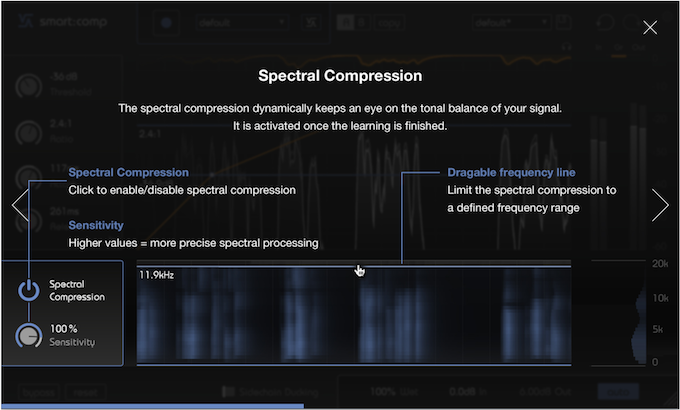Go to the next help page arrow

[660, 205]
